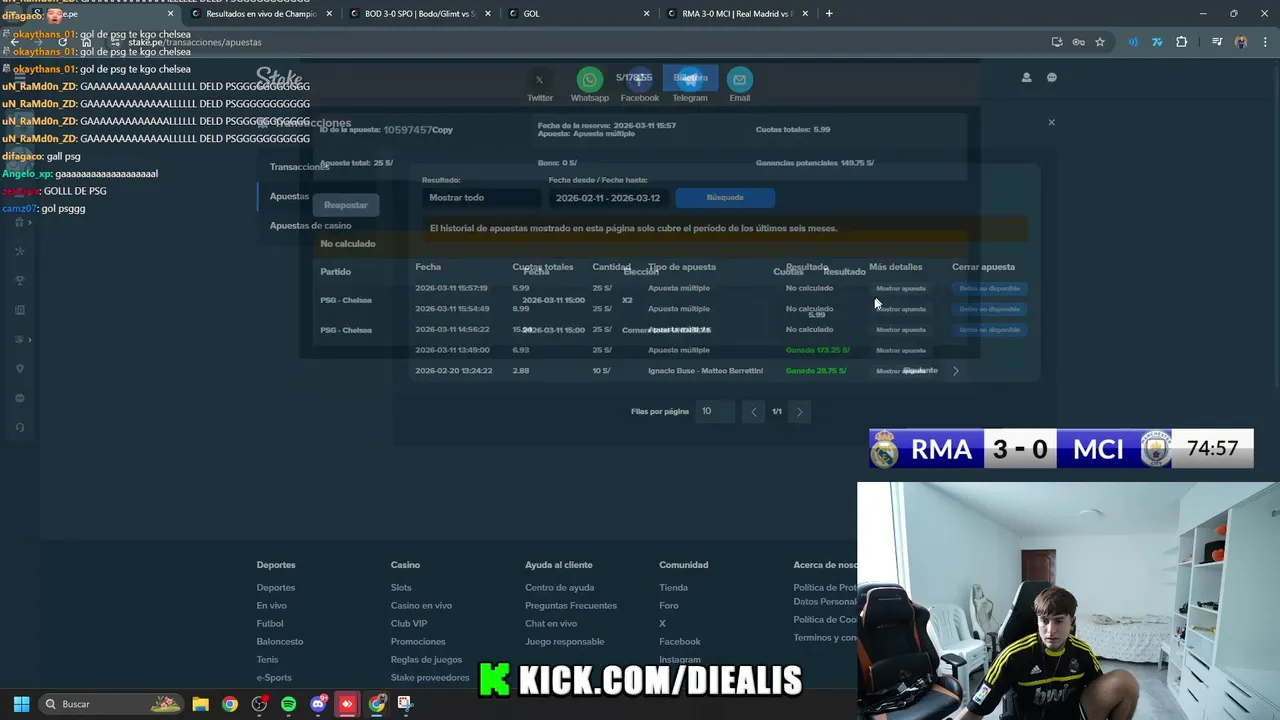The image size is (1280, 720).
Task: Open File Explorer from the taskbar
Action: pos(200,704)
